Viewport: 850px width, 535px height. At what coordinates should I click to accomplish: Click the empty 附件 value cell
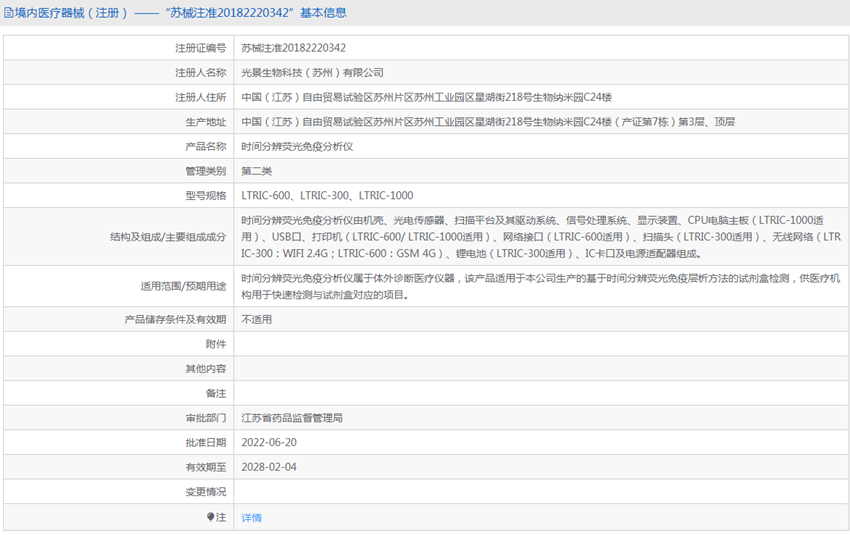pyautogui.click(x=540, y=343)
